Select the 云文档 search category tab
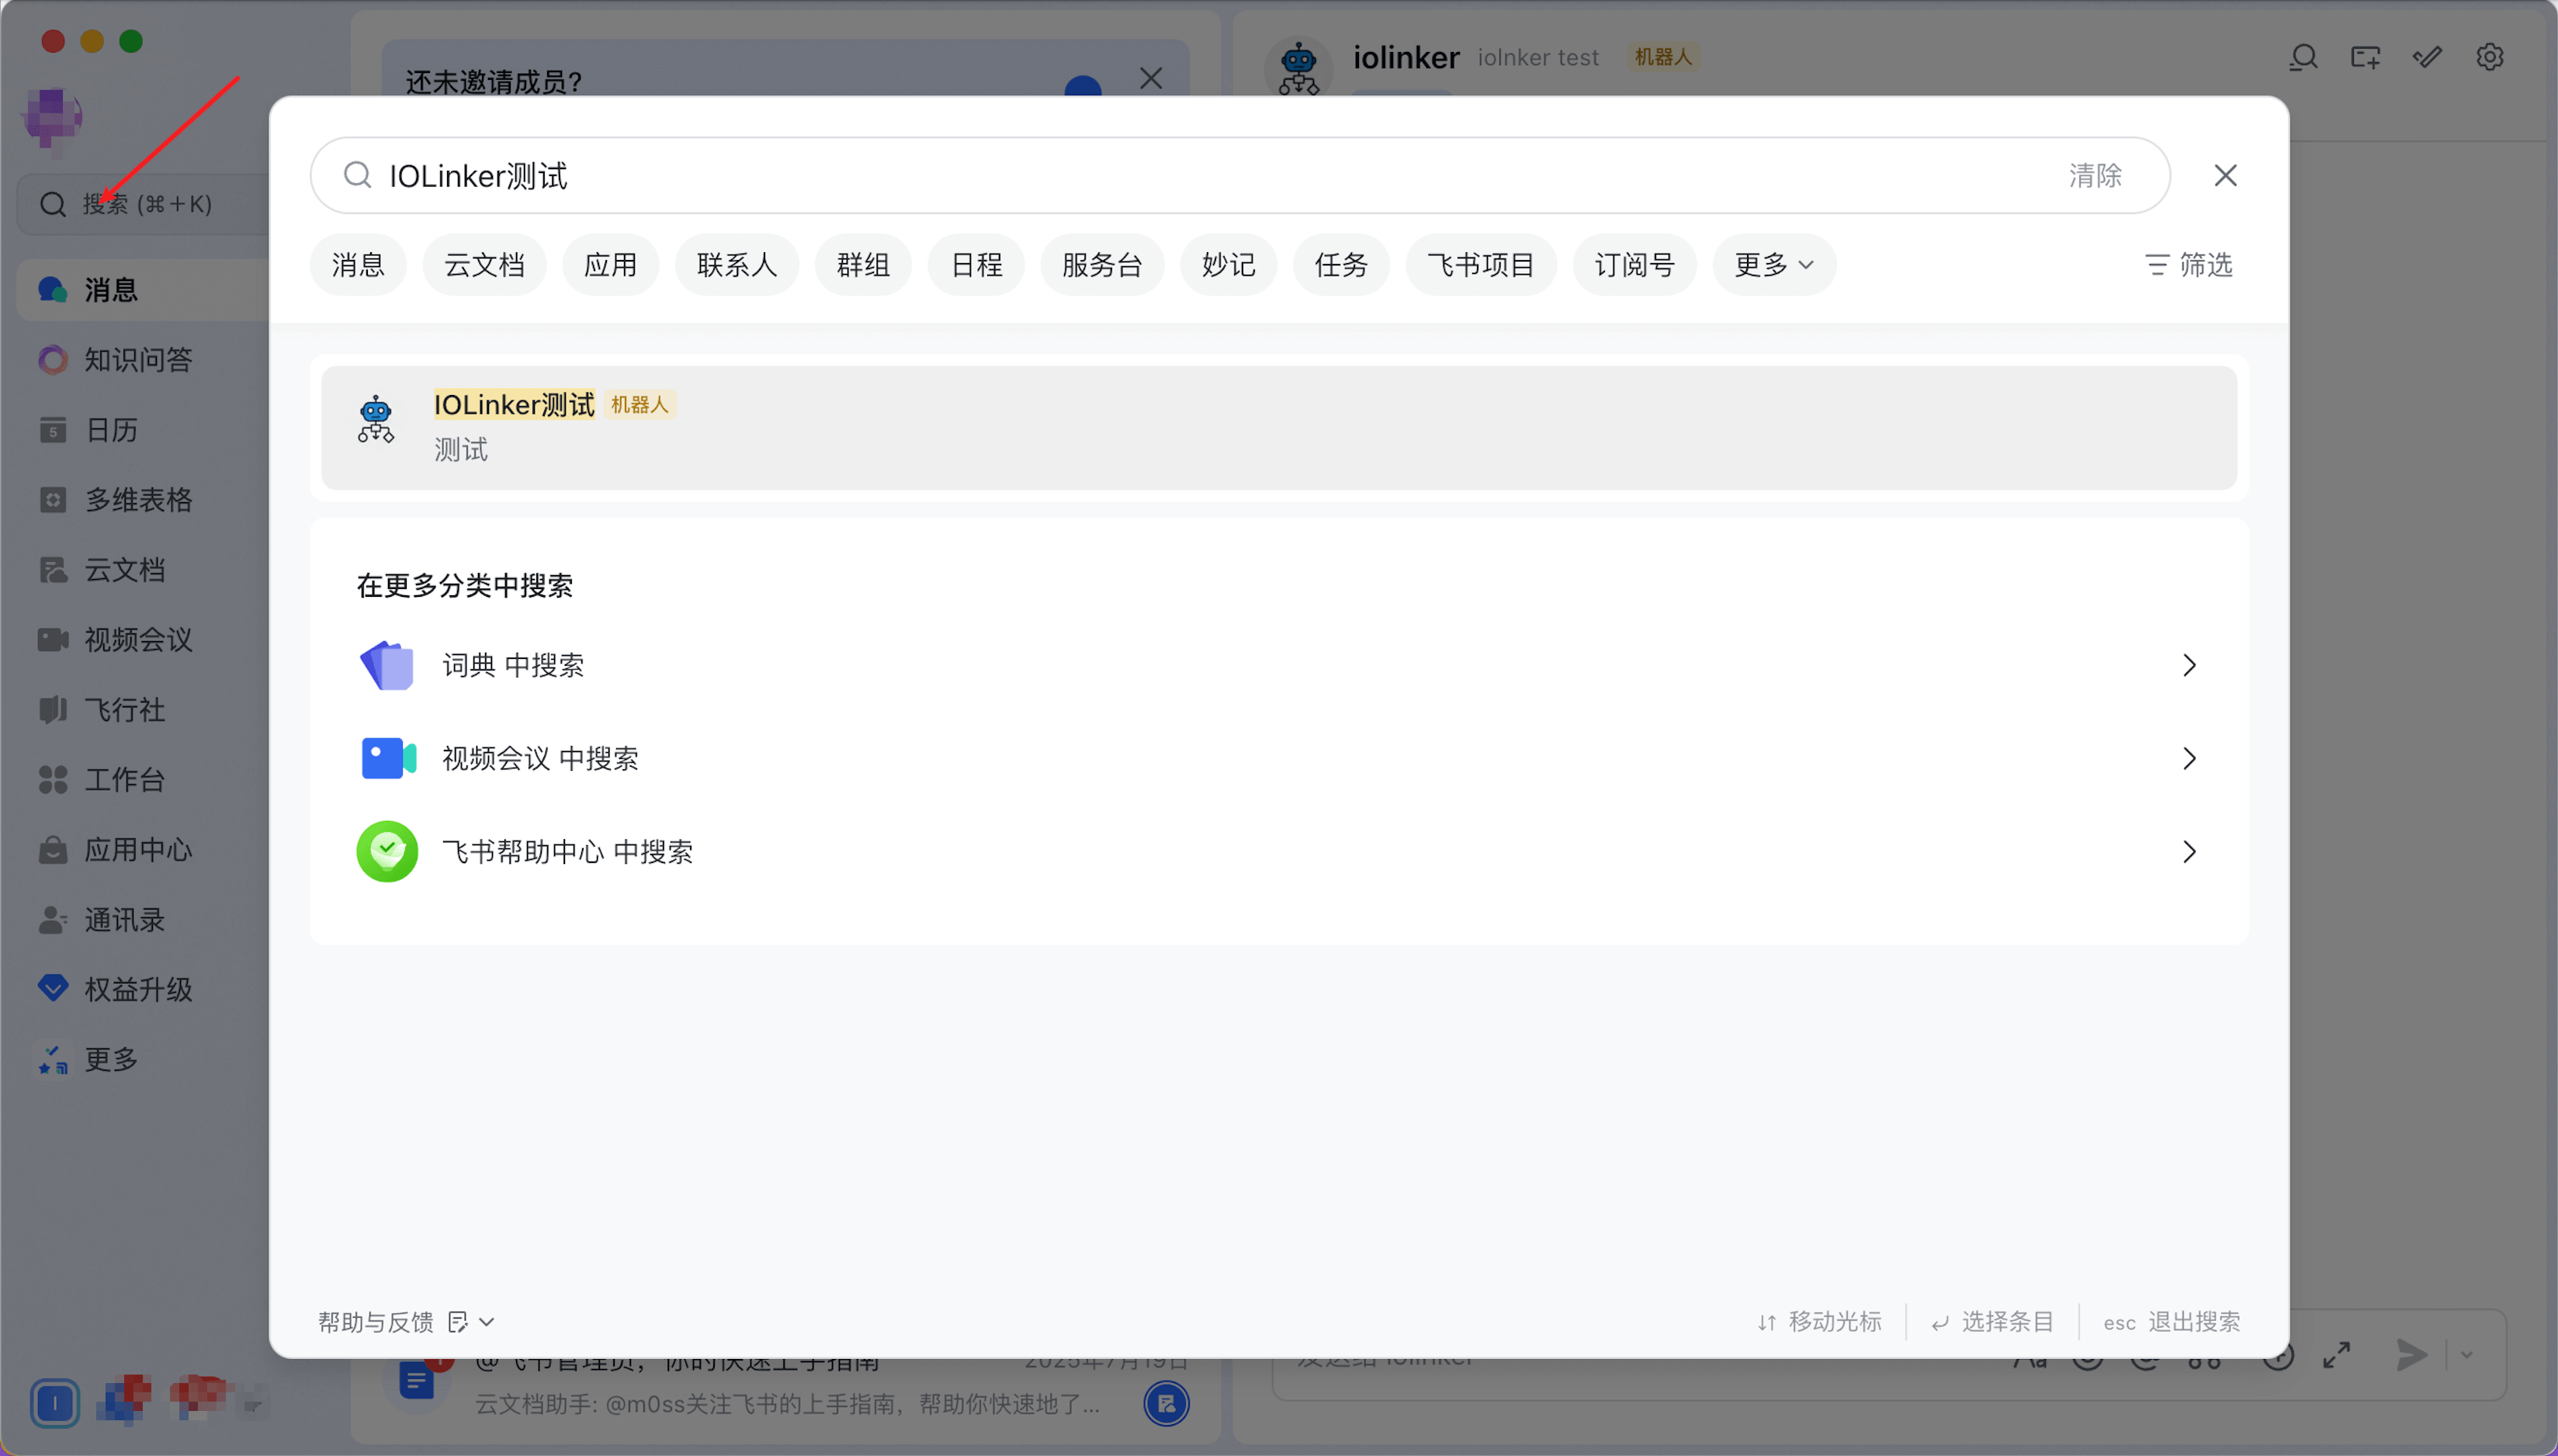2558x1456 pixels. [x=484, y=265]
